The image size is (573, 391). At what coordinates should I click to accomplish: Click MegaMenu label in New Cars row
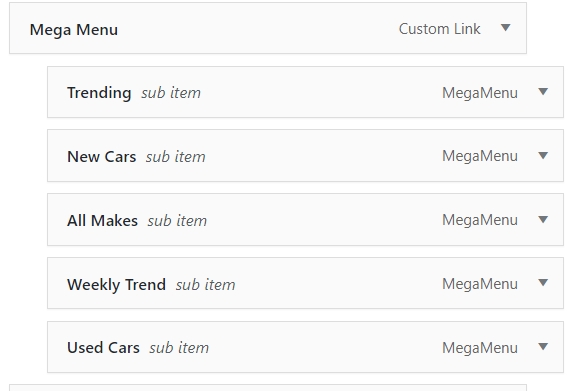pos(480,156)
